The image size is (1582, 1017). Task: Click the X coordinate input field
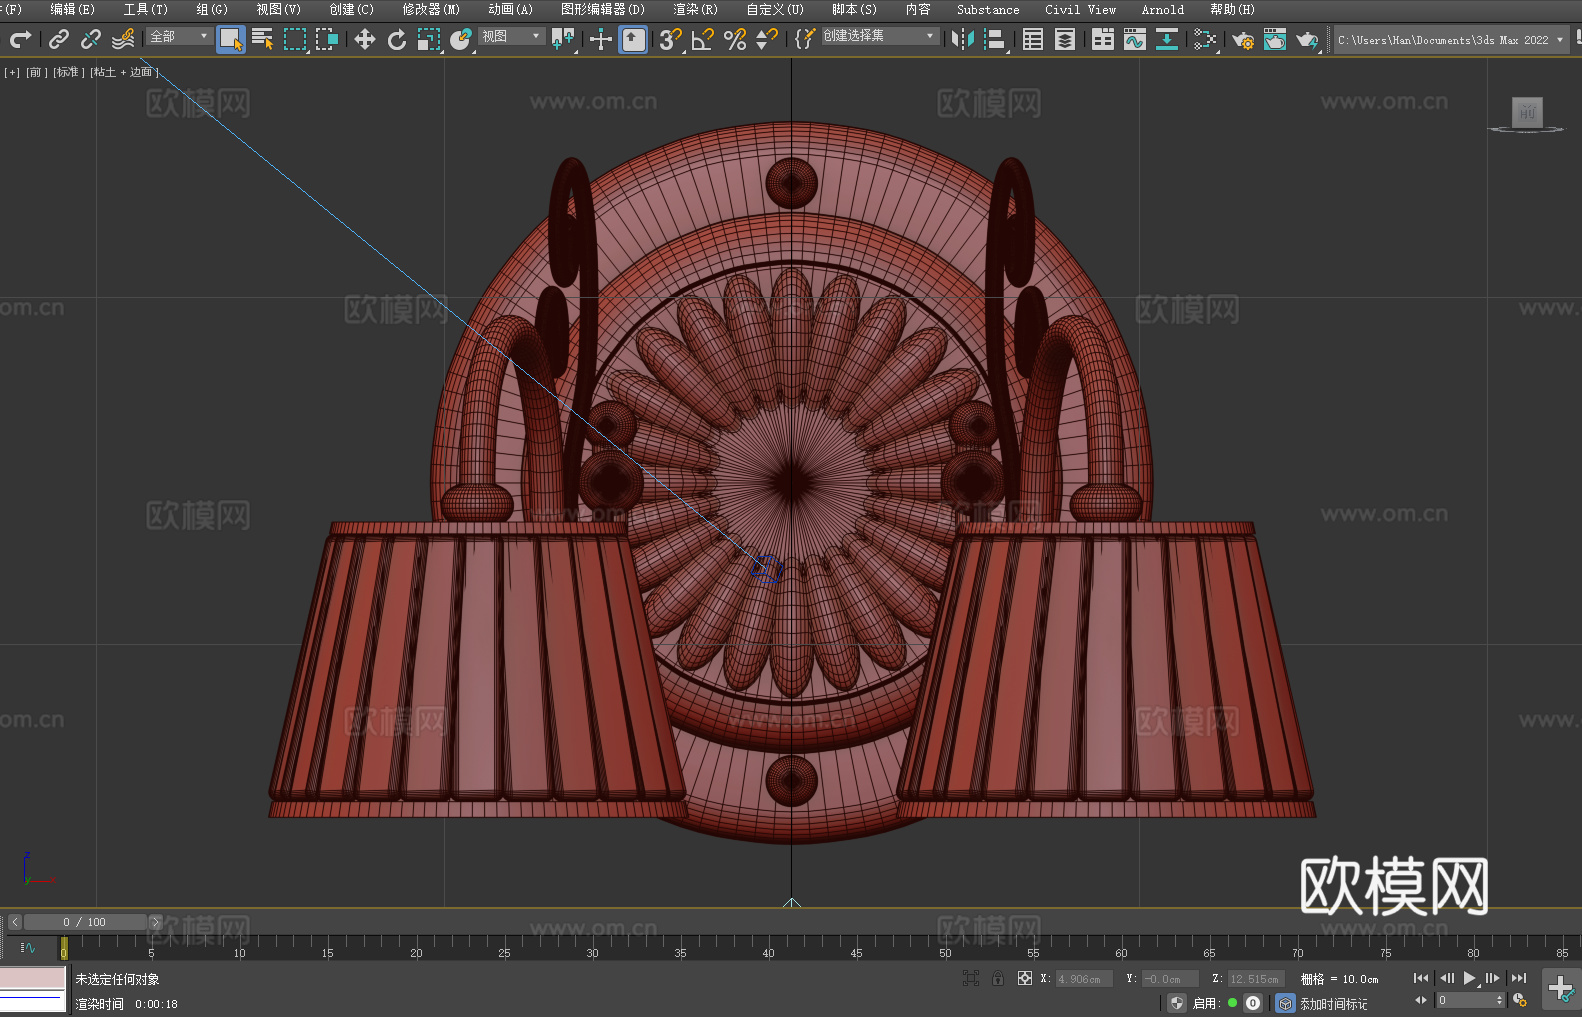pos(1084,979)
